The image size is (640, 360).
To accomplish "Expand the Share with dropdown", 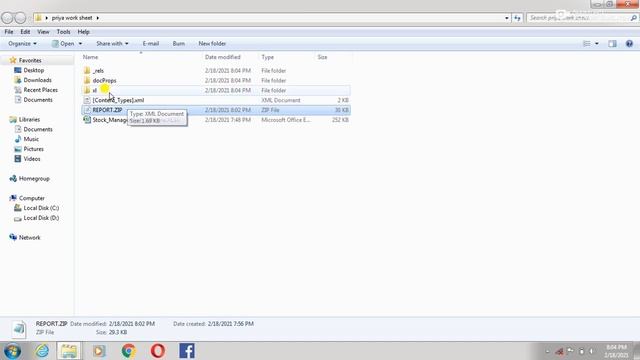I will point(112,44).
